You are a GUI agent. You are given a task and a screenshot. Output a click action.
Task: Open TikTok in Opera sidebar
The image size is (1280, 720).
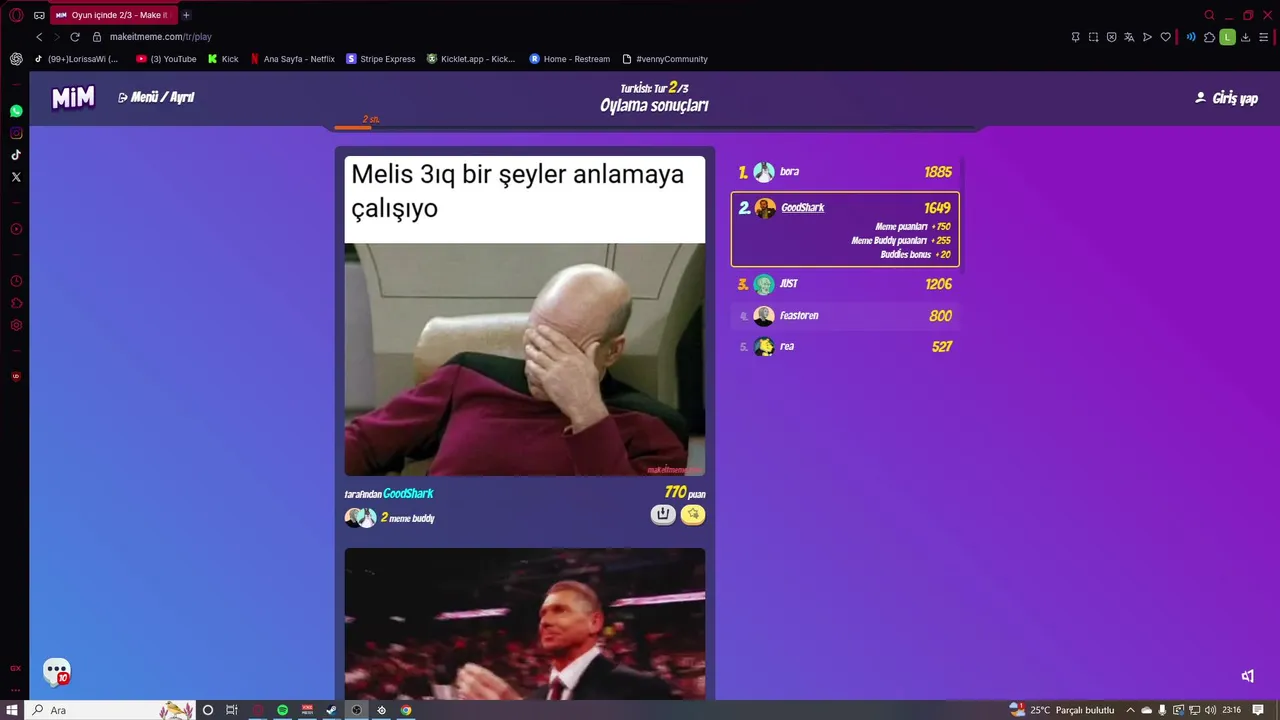(16, 155)
